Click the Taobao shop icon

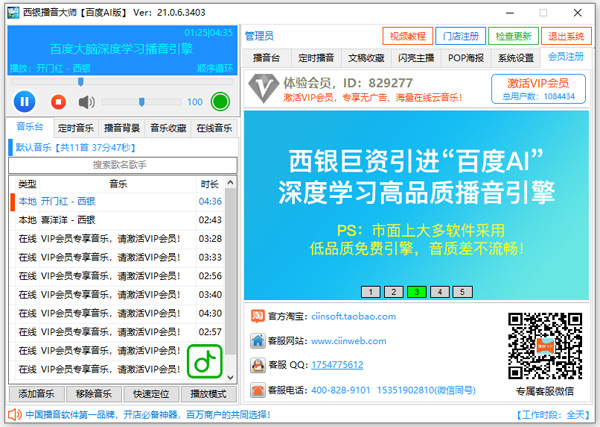point(258,316)
